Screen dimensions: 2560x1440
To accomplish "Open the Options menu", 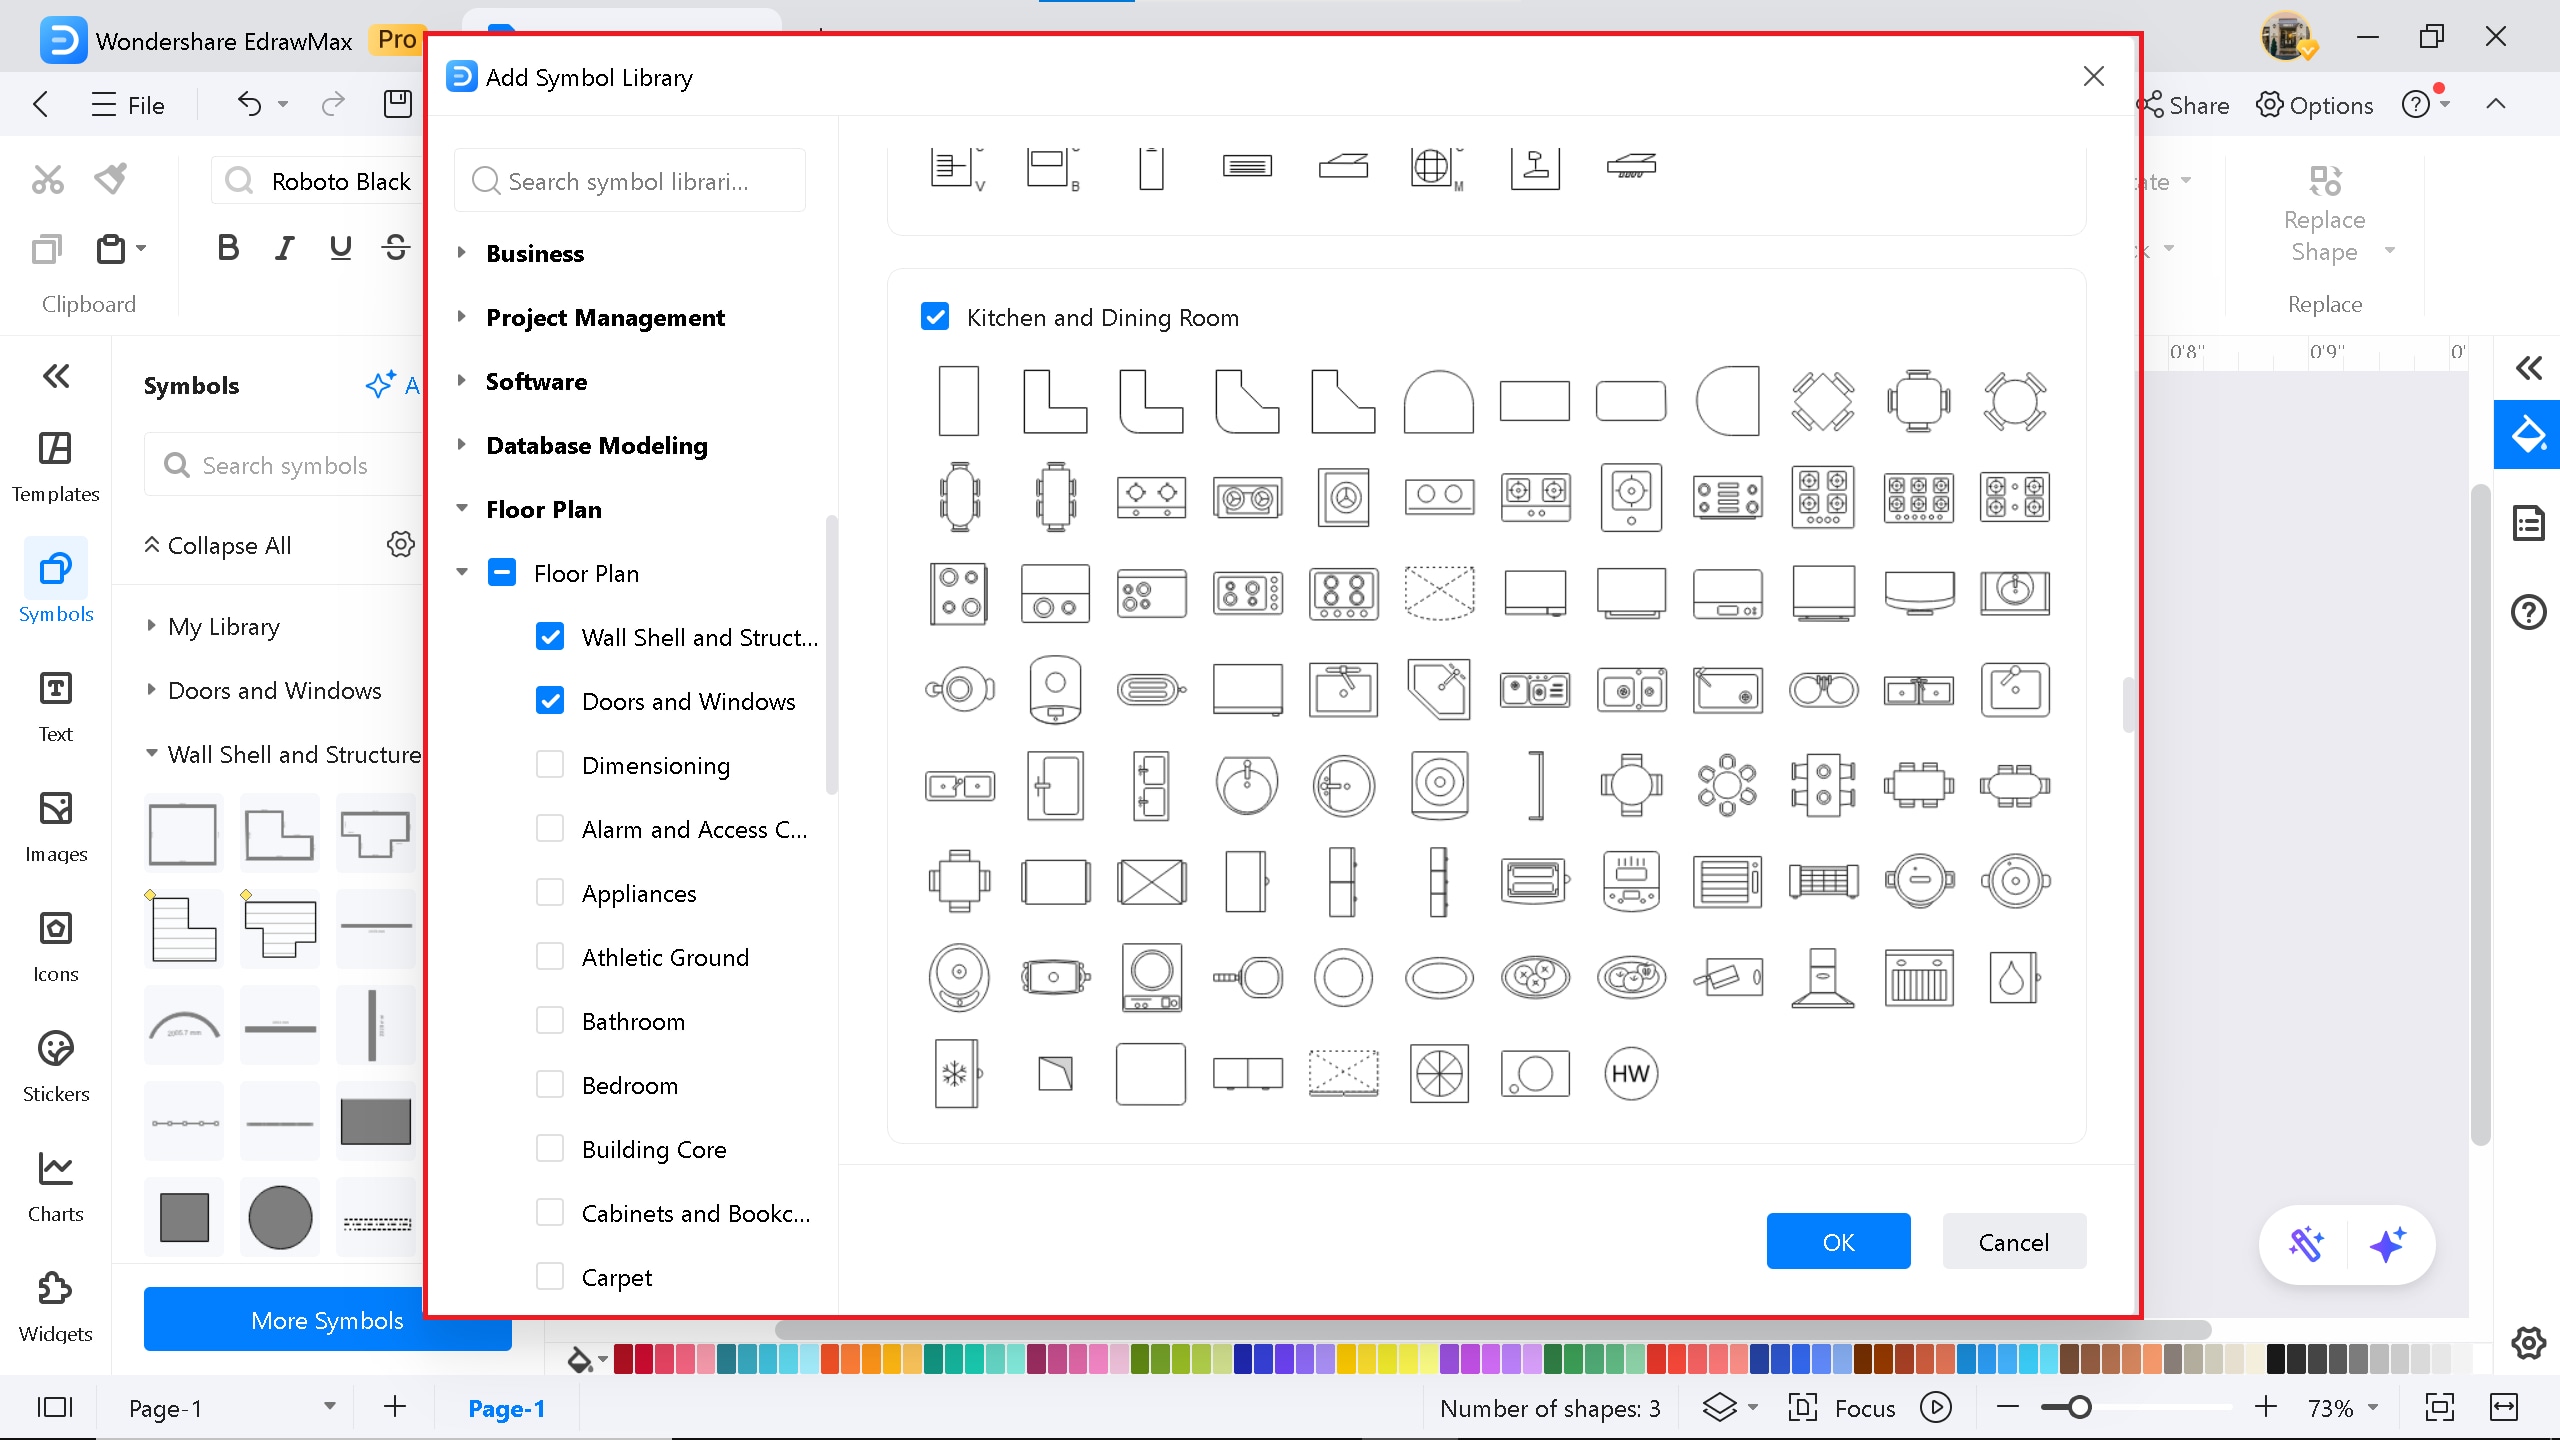I will pos(2314,104).
